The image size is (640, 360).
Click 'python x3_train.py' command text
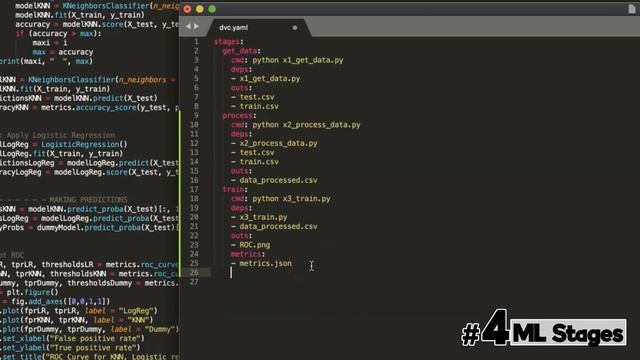click(291, 199)
